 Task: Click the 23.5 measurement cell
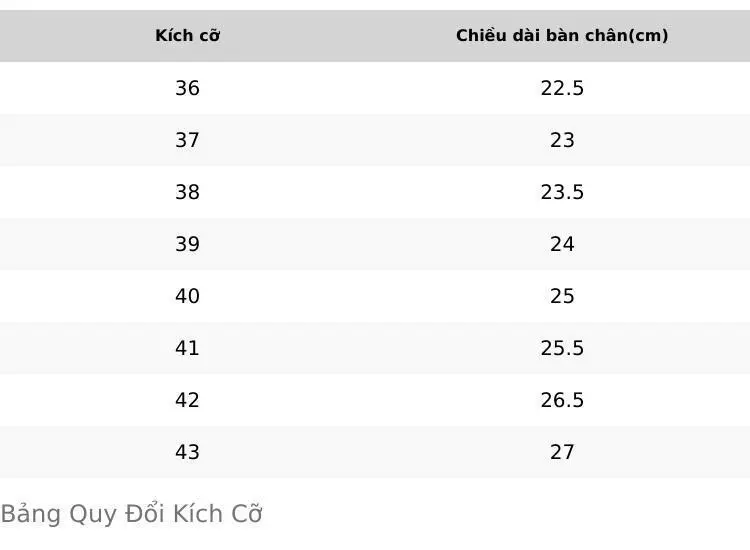562,192
